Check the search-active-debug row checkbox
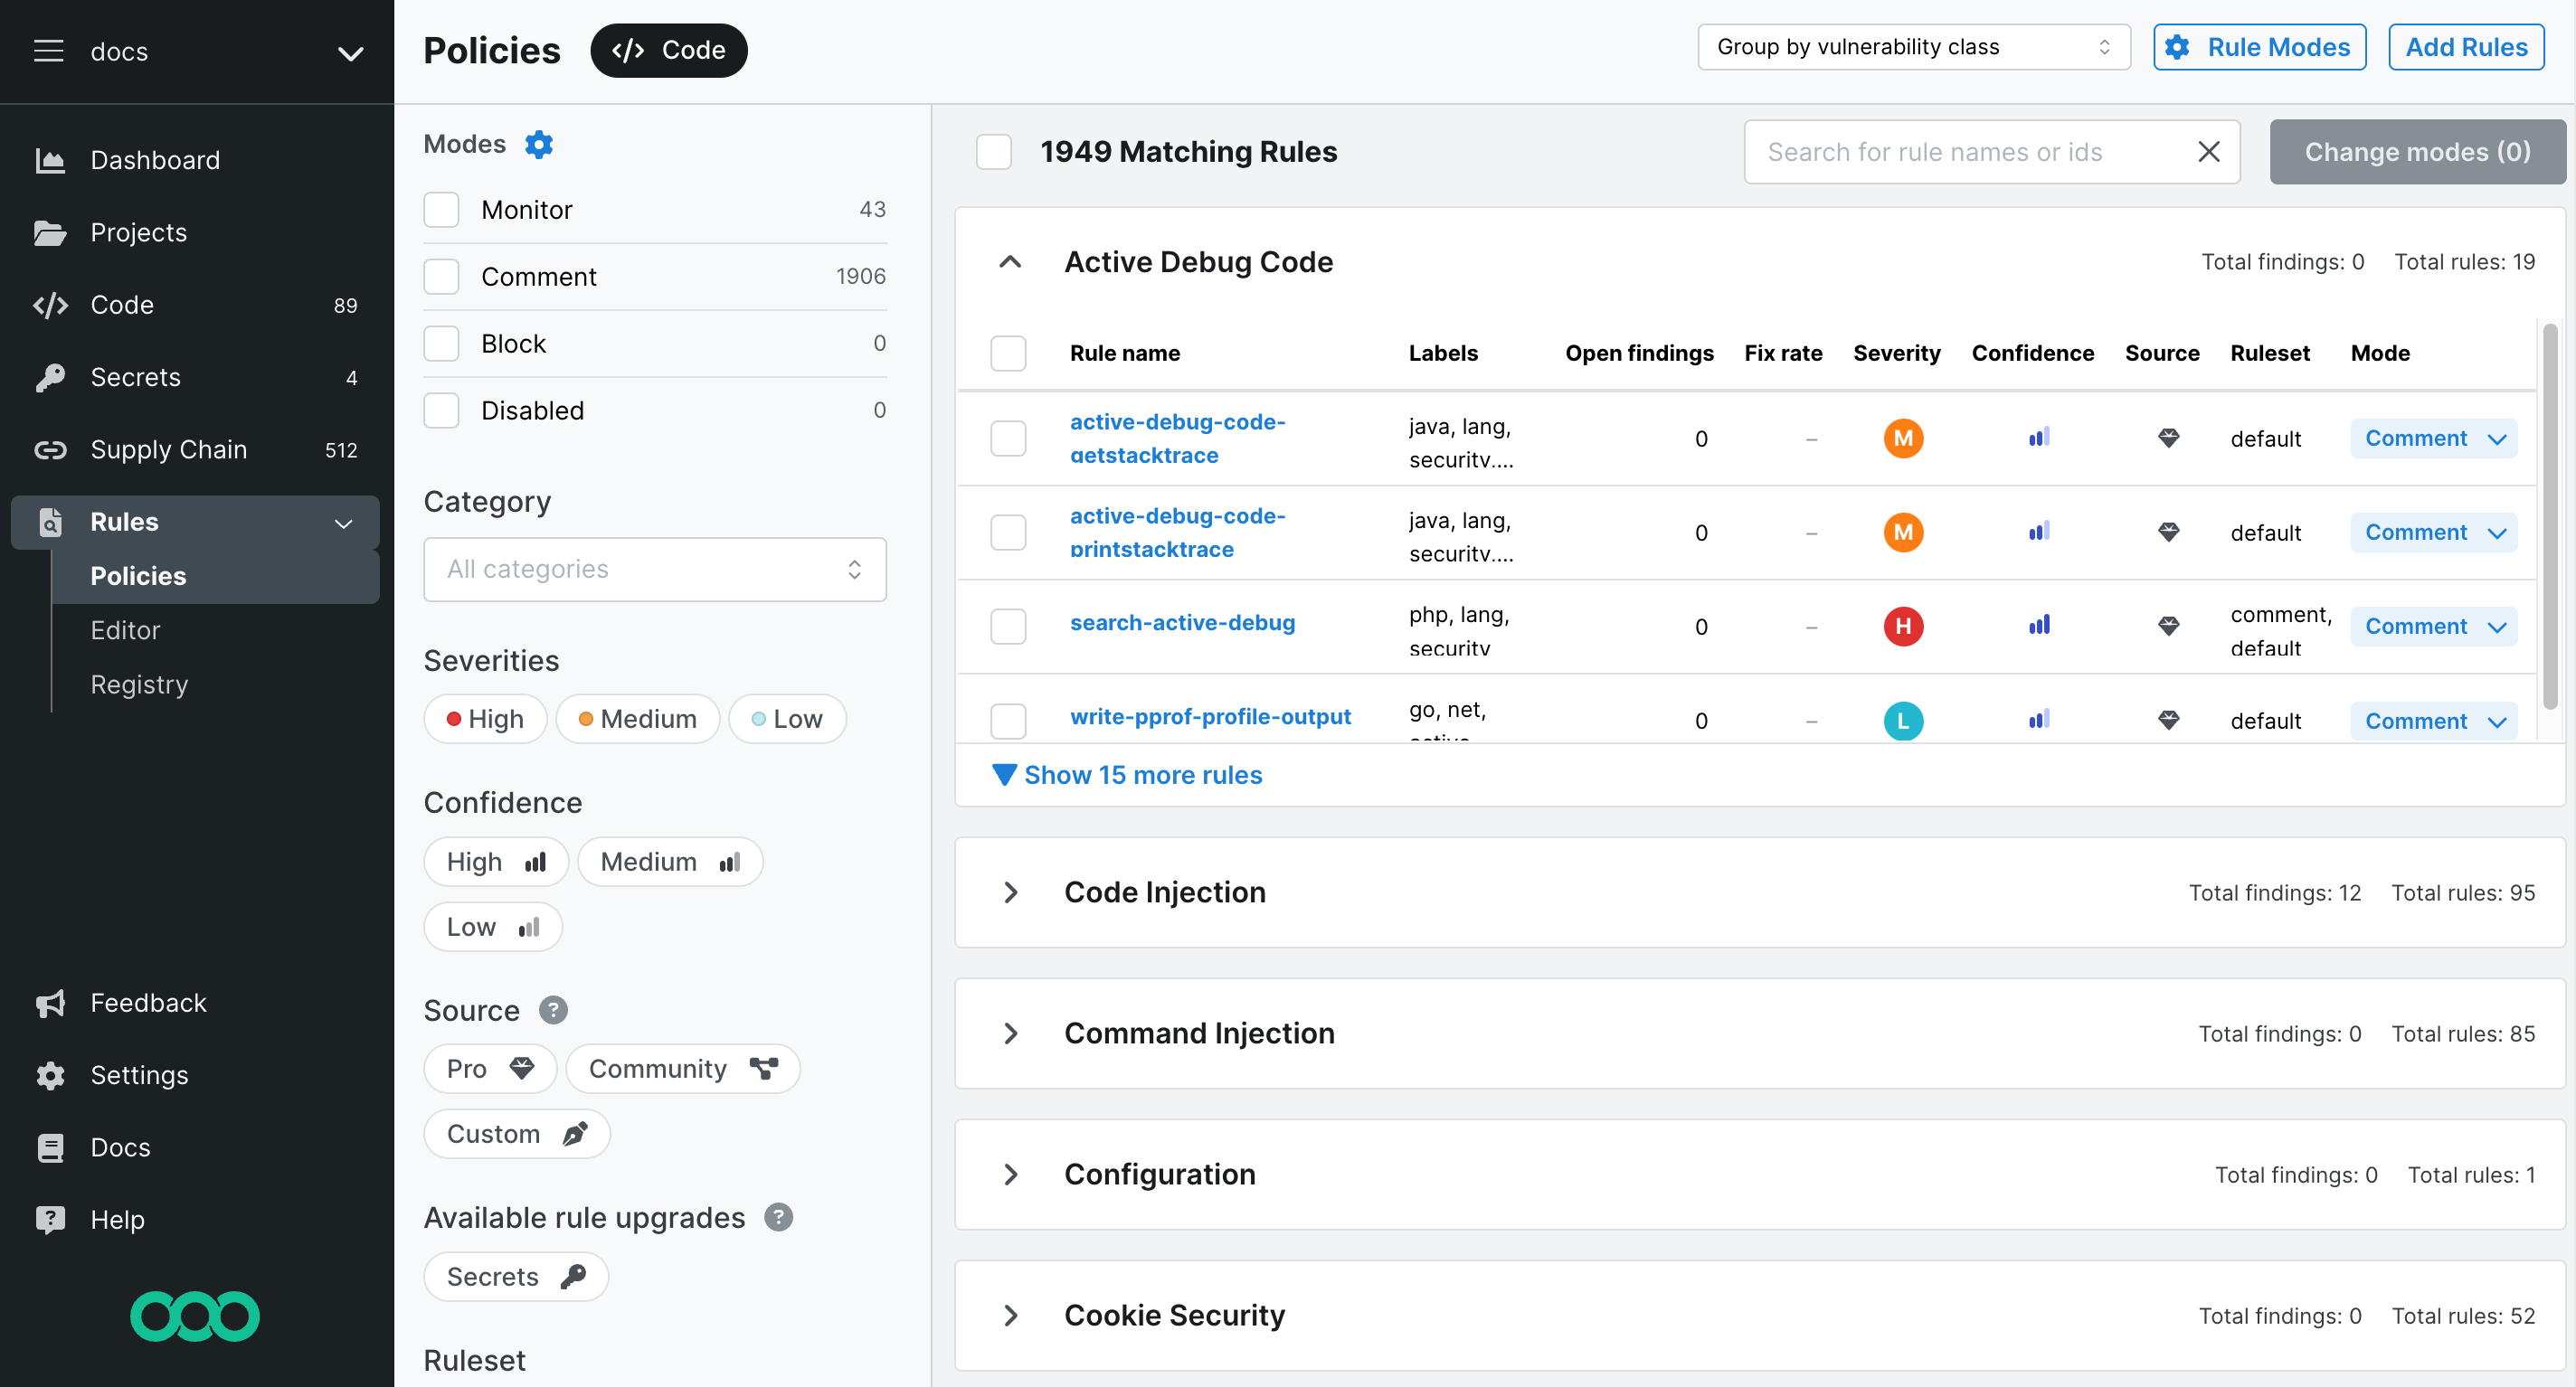The height and width of the screenshot is (1387, 2576). coord(1008,626)
